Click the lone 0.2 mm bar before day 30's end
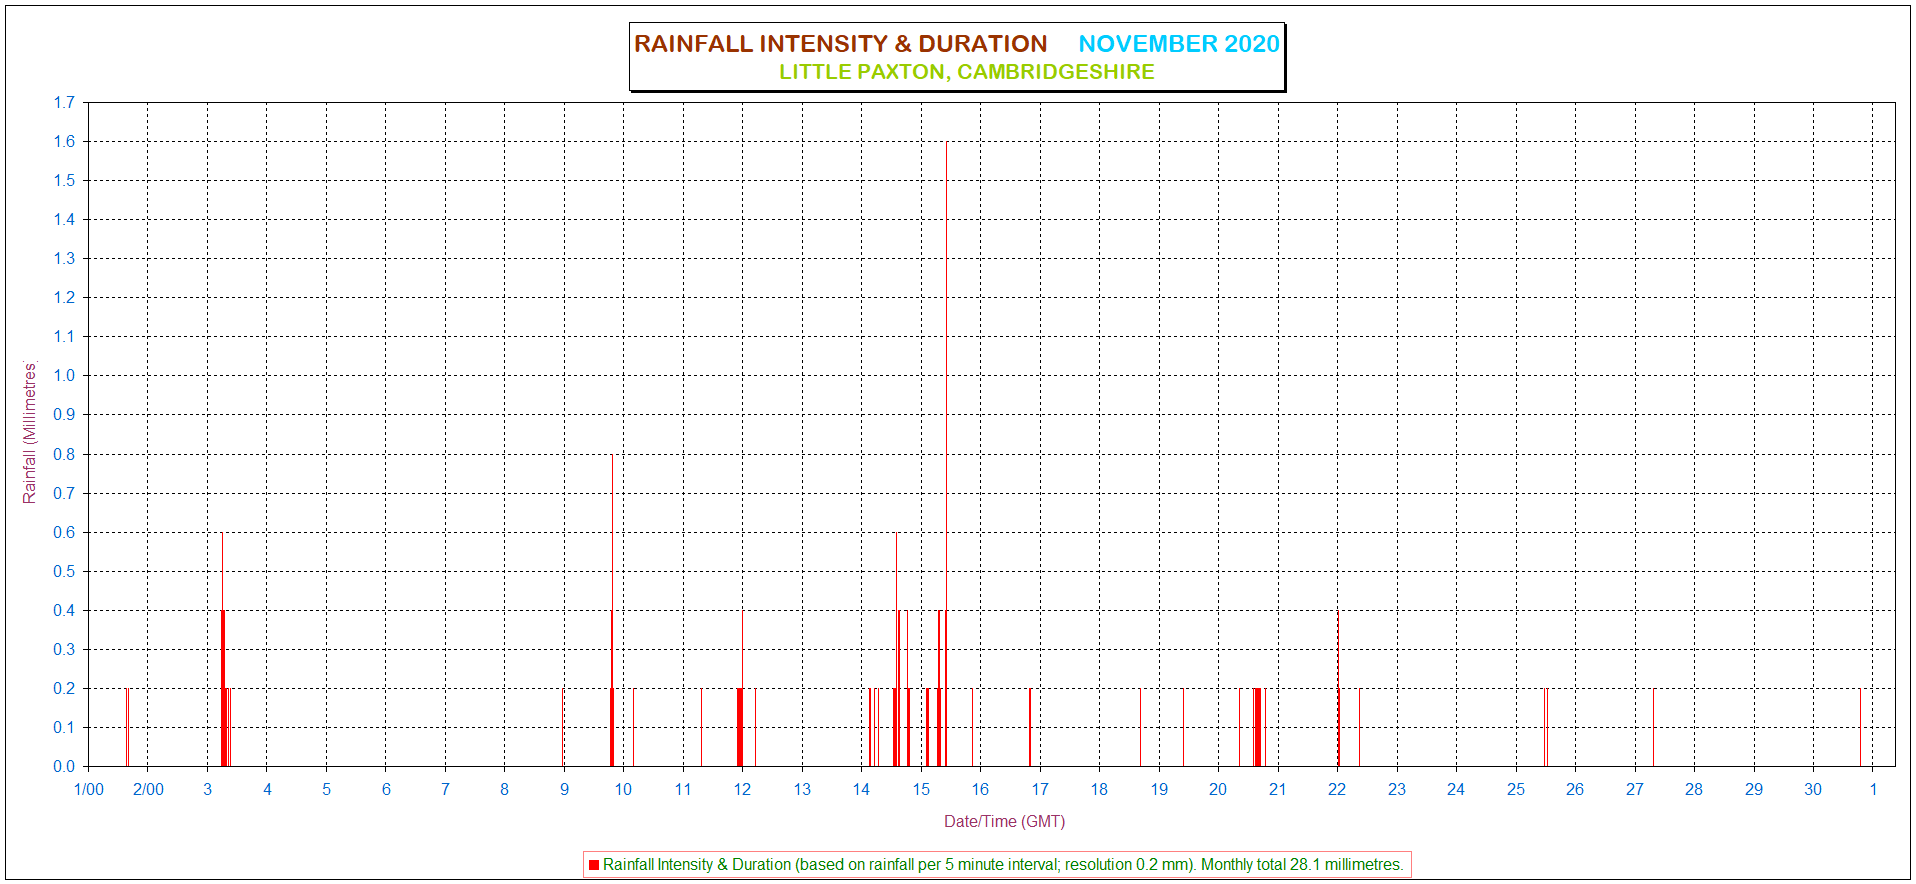 pos(1860,727)
